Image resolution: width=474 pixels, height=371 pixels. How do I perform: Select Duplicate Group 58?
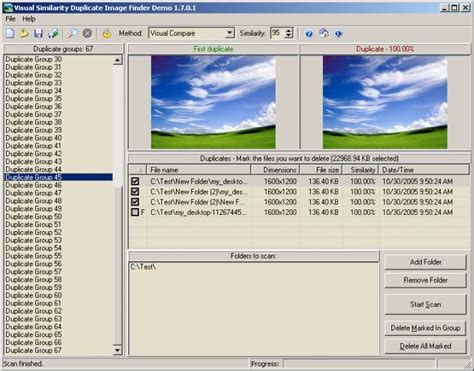click(34, 280)
